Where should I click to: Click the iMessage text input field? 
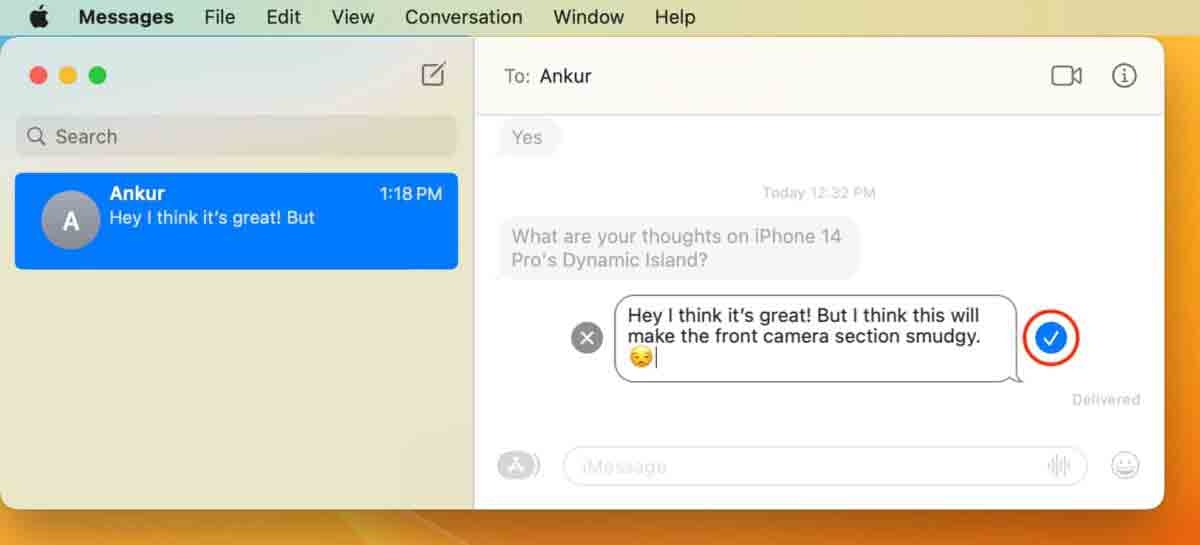coord(825,466)
